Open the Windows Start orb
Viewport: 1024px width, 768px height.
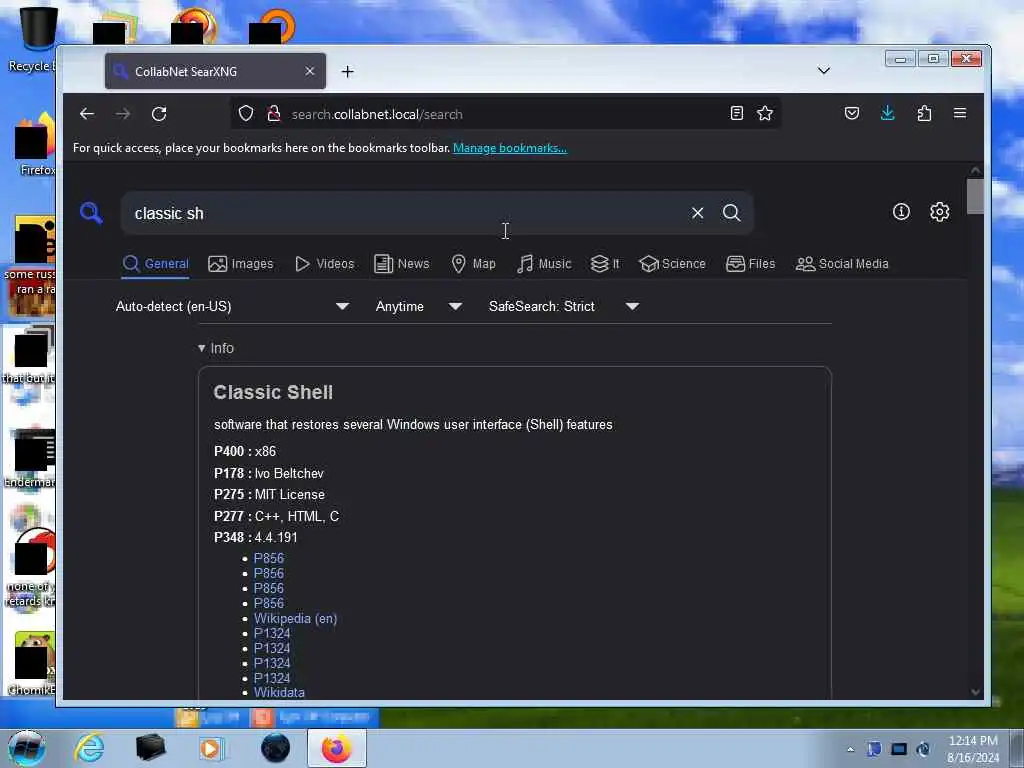click(26, 748)
